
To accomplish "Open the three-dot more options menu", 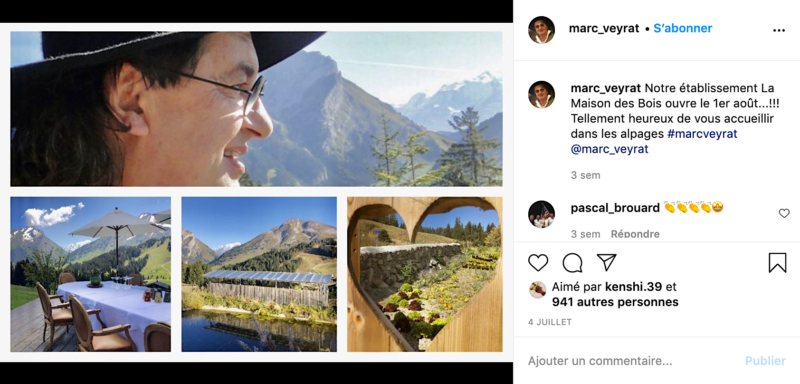I will pyautogui.click(x=779, y=31).
